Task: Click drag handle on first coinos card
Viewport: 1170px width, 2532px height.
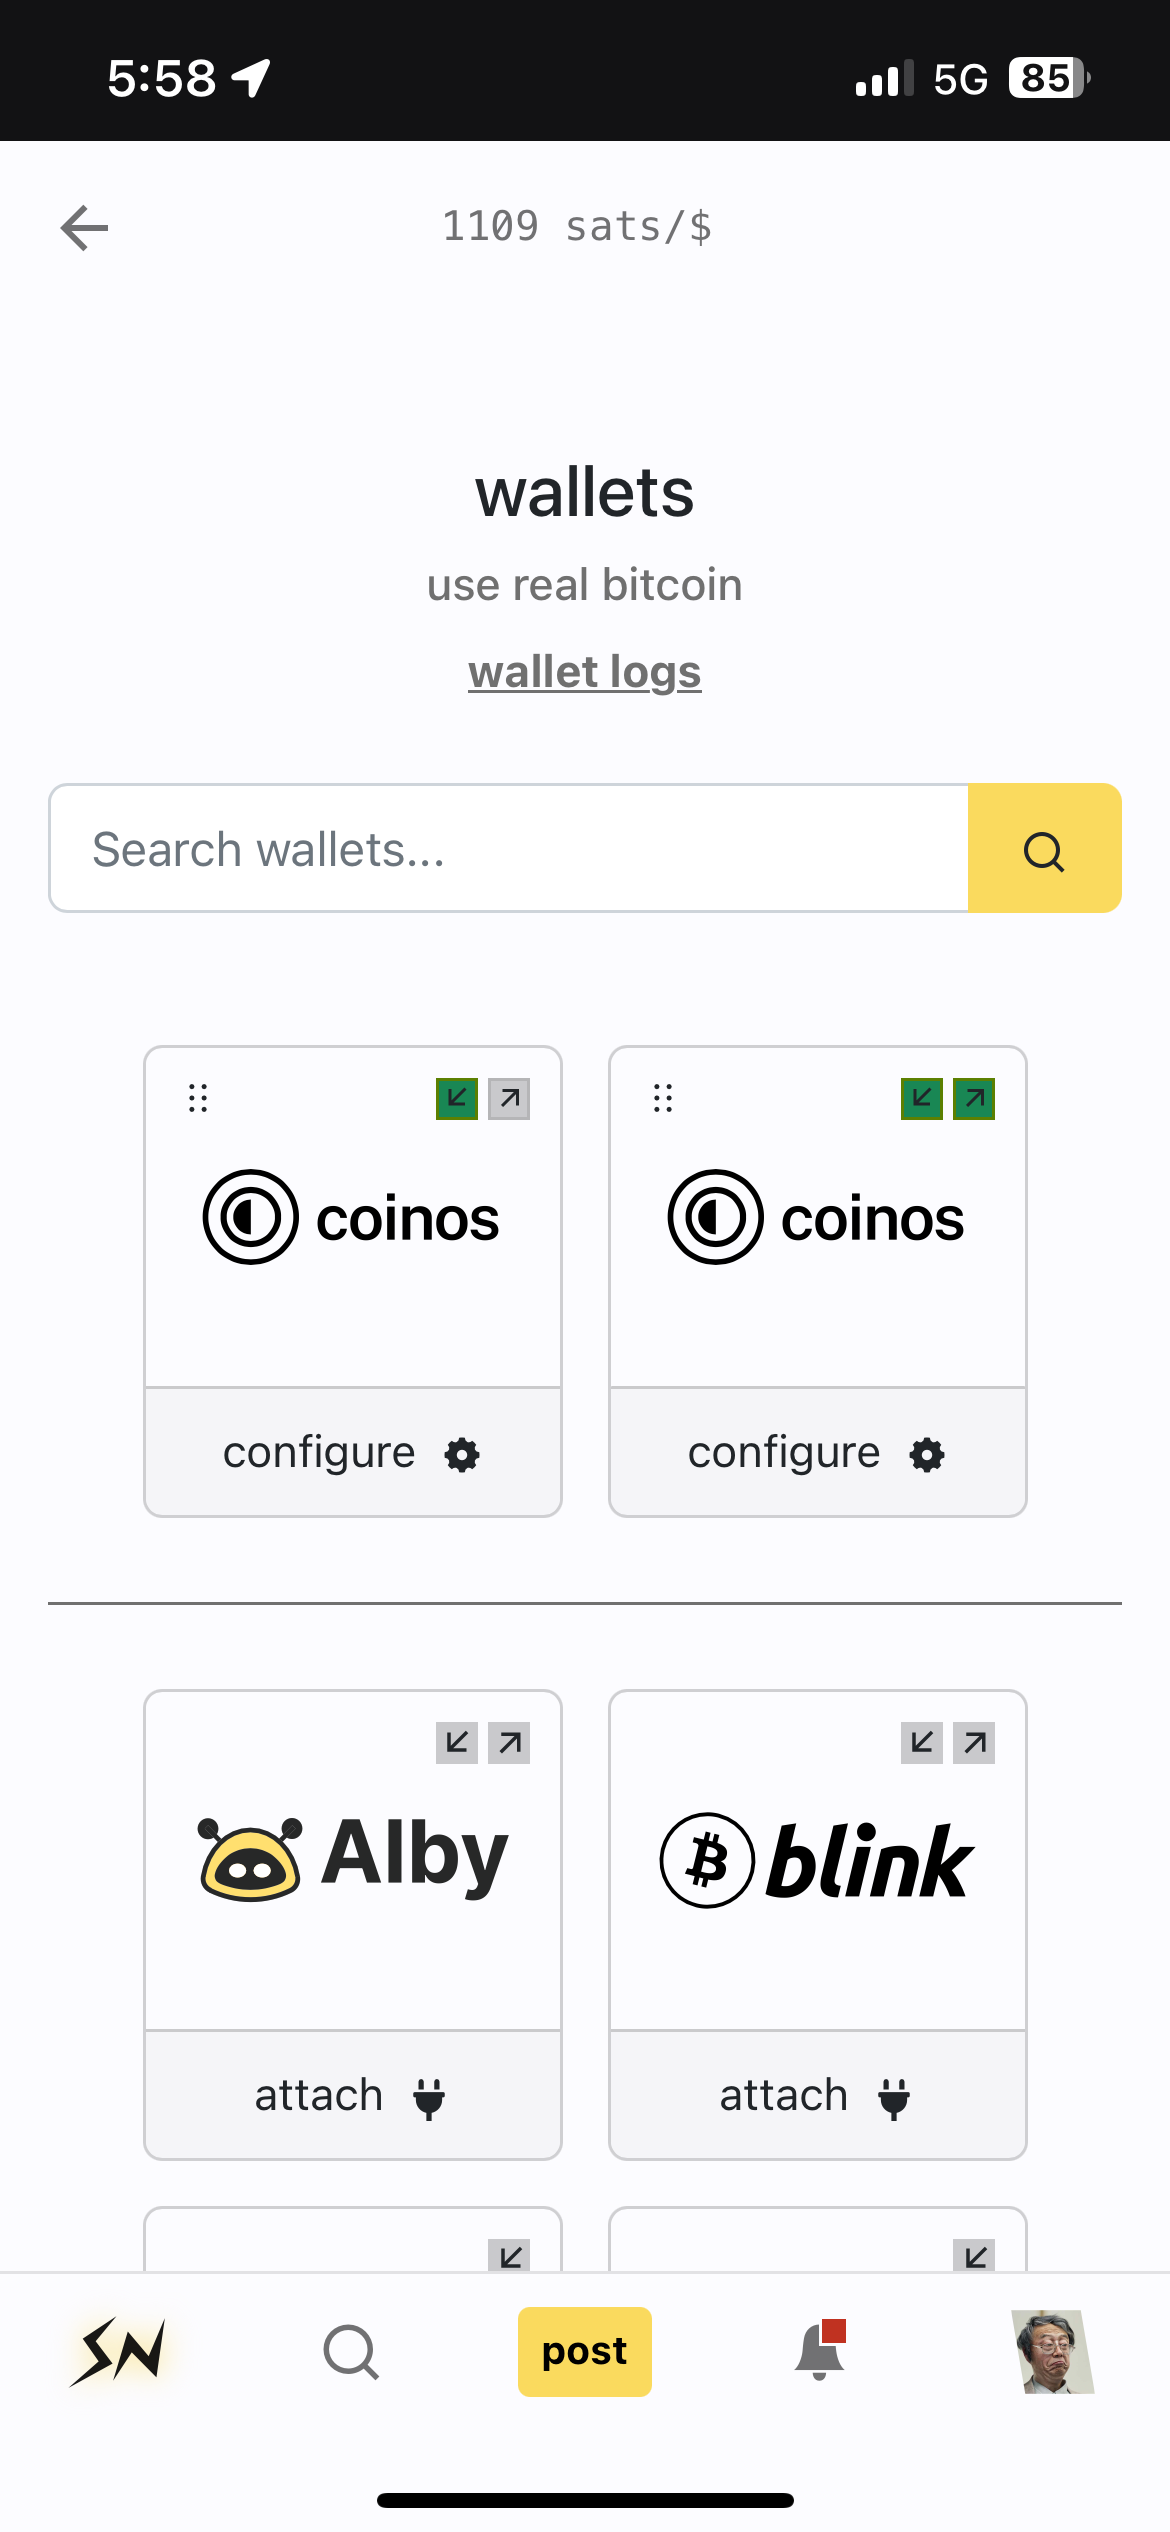Action: pyautogui.click(x=198, y=1098)
